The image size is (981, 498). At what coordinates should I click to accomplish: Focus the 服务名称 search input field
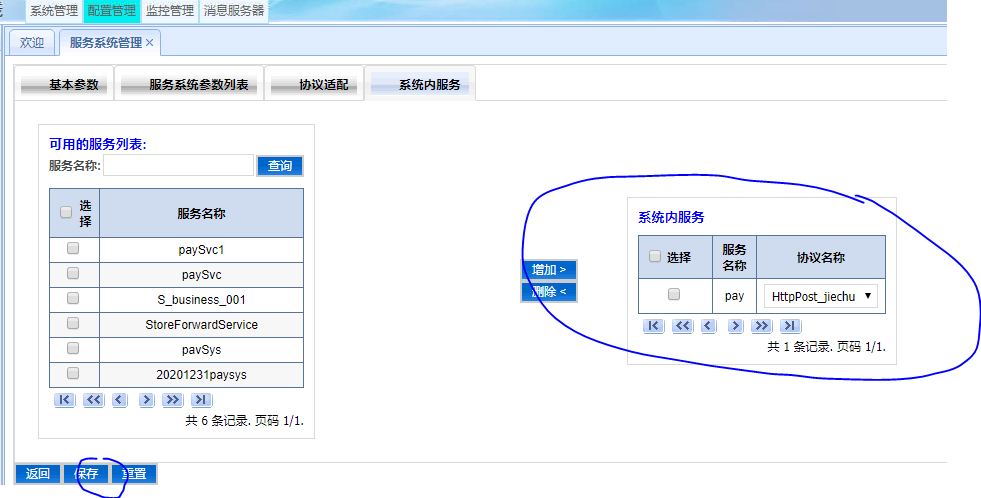[x=178, y=165]
